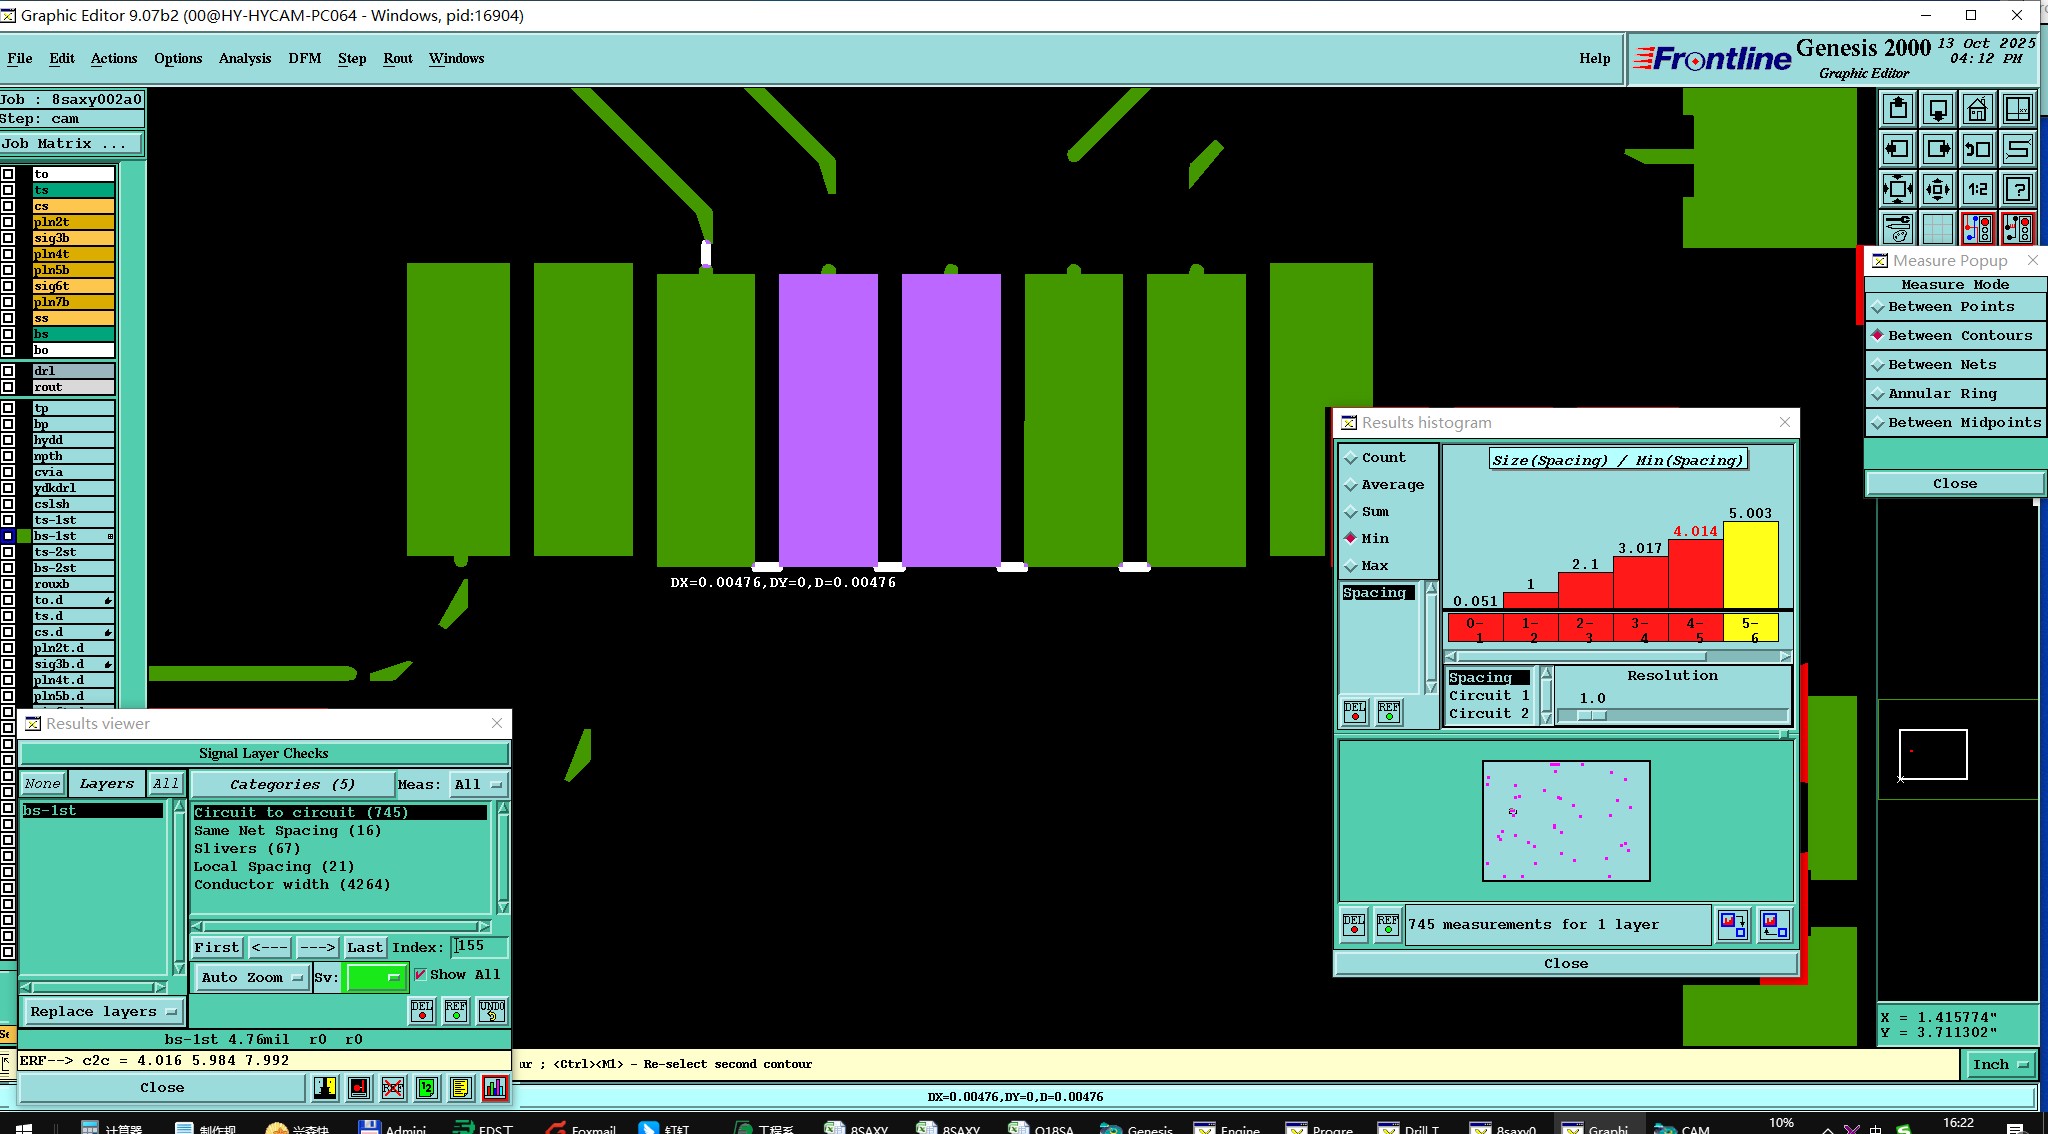Open the histogram chart icon in Results viewer
This screenshot has height=1134, width=2048.
[495, 1088]
